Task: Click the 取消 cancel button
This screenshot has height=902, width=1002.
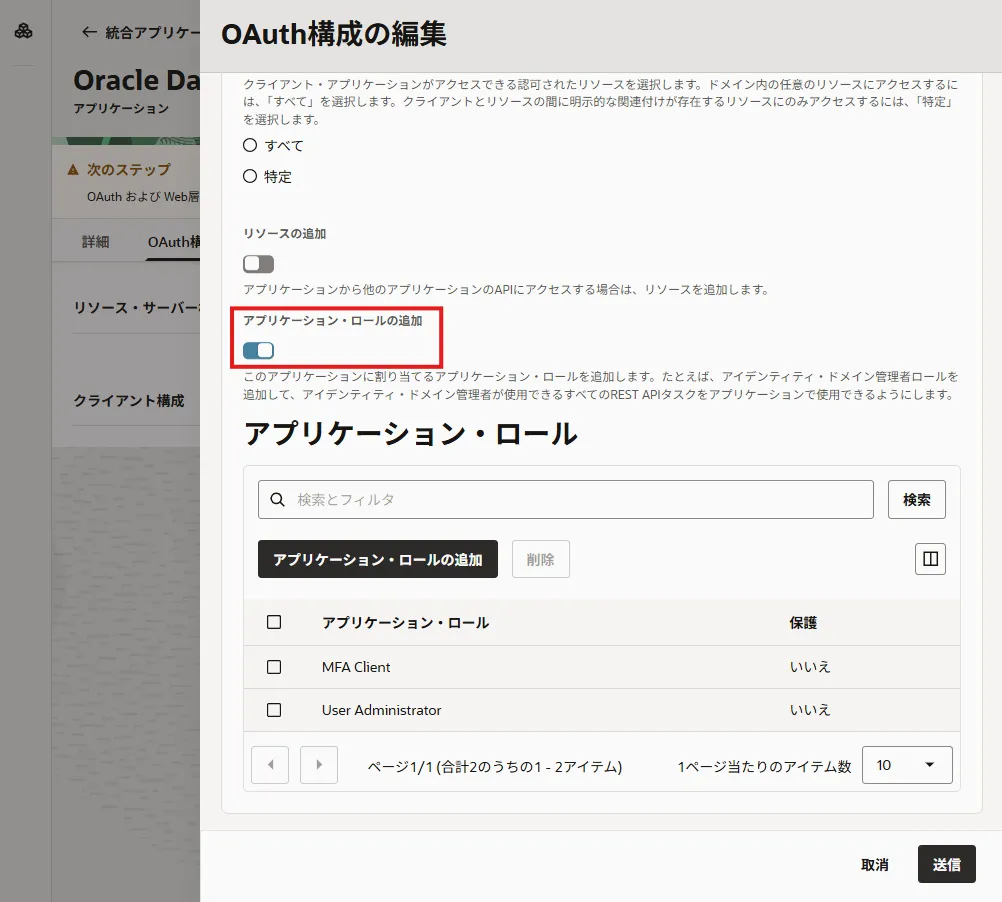Action: [874, 863]
